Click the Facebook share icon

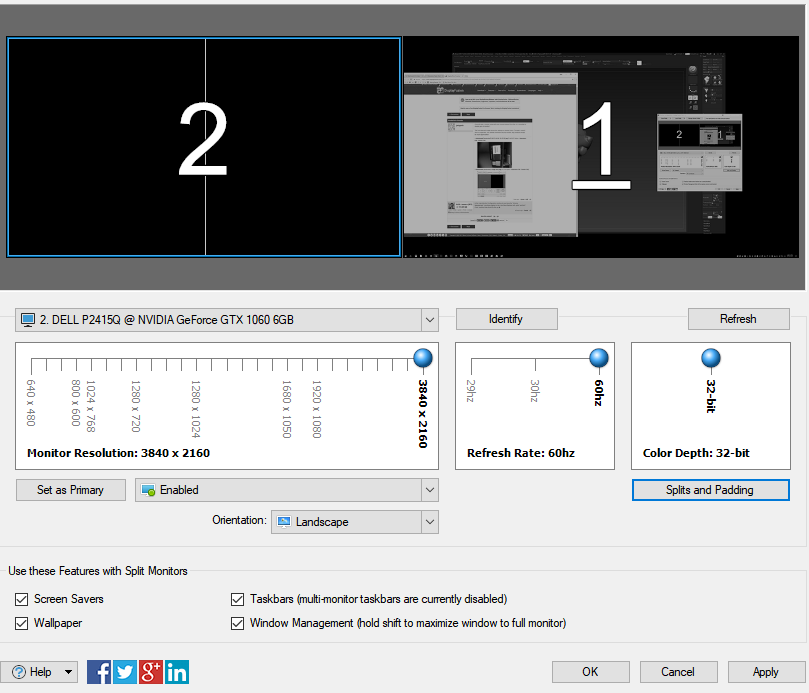[99, 672]
